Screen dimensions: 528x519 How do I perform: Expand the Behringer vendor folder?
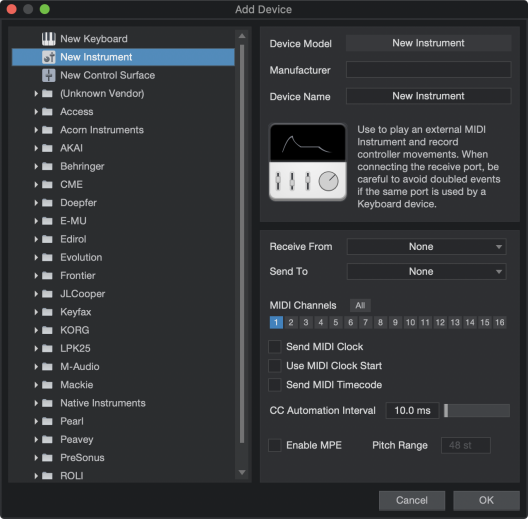pos(36,166)
